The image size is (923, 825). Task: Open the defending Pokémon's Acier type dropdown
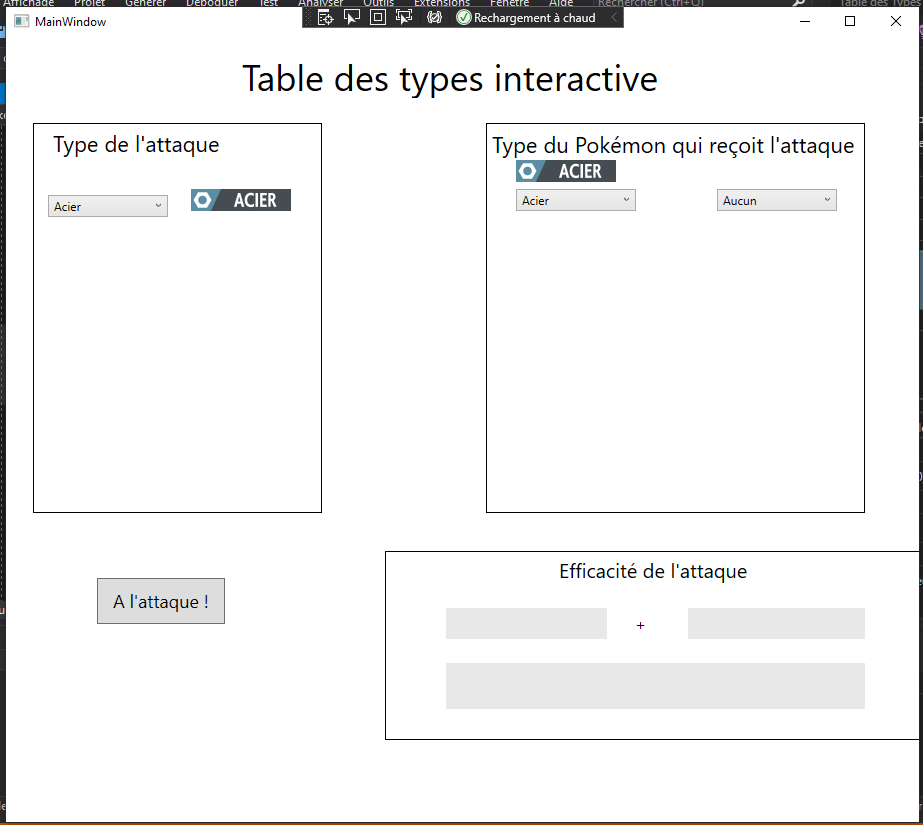pos(575,199)
